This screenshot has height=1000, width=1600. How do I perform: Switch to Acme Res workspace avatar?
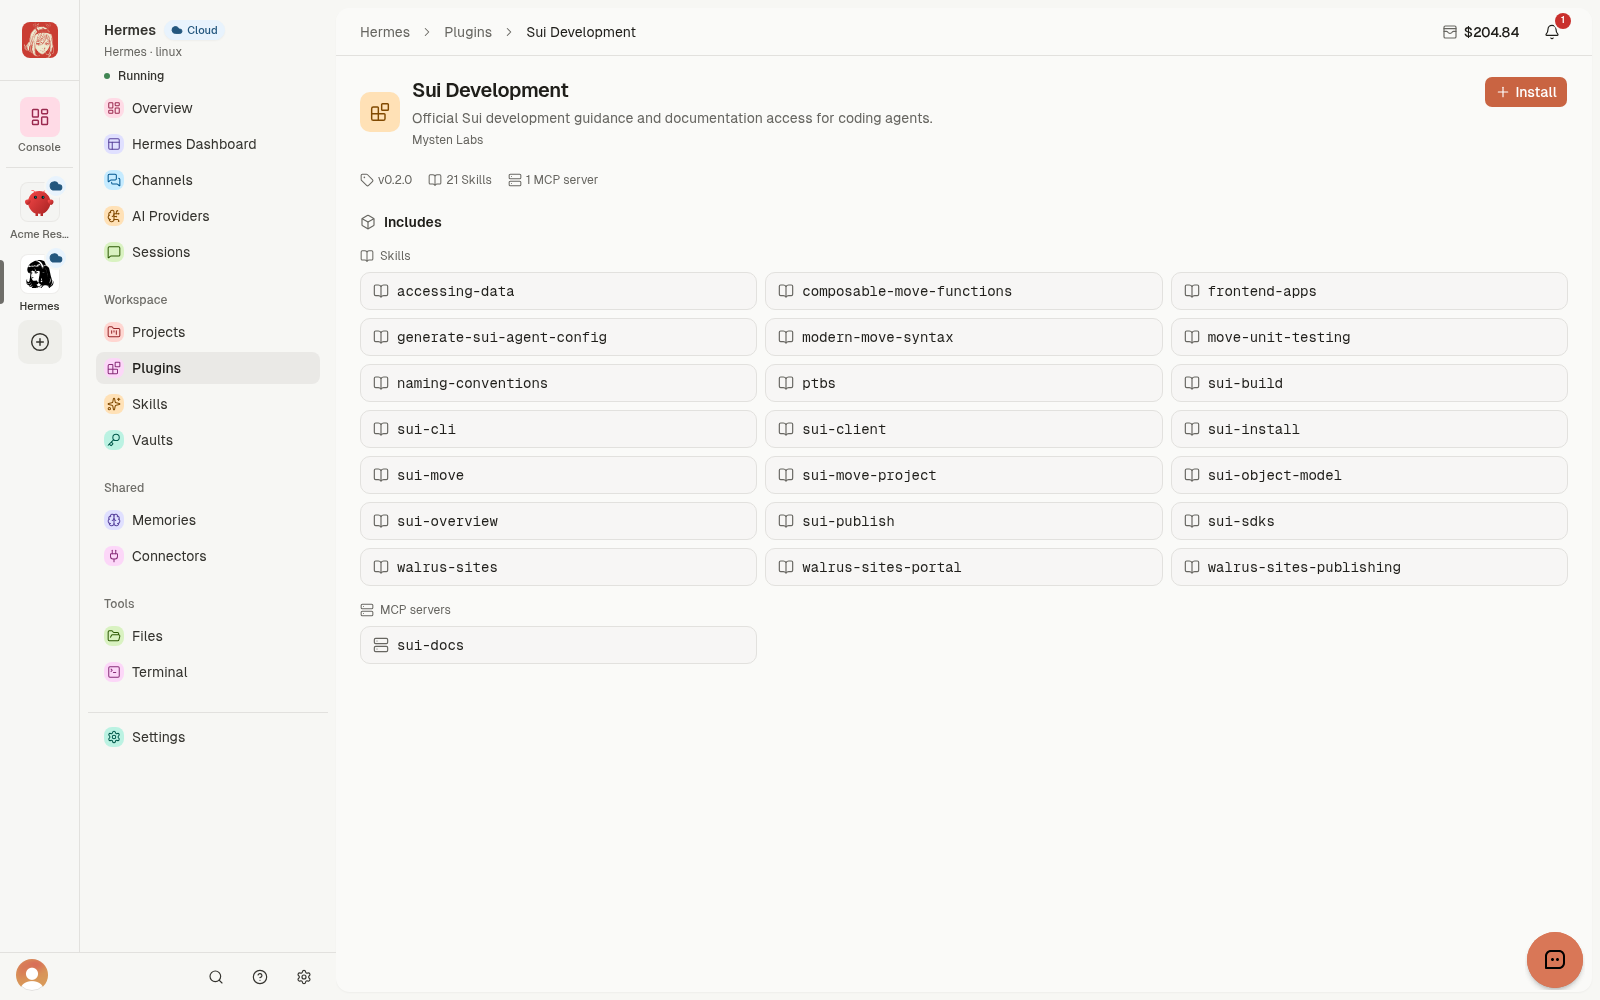(39, 202)
